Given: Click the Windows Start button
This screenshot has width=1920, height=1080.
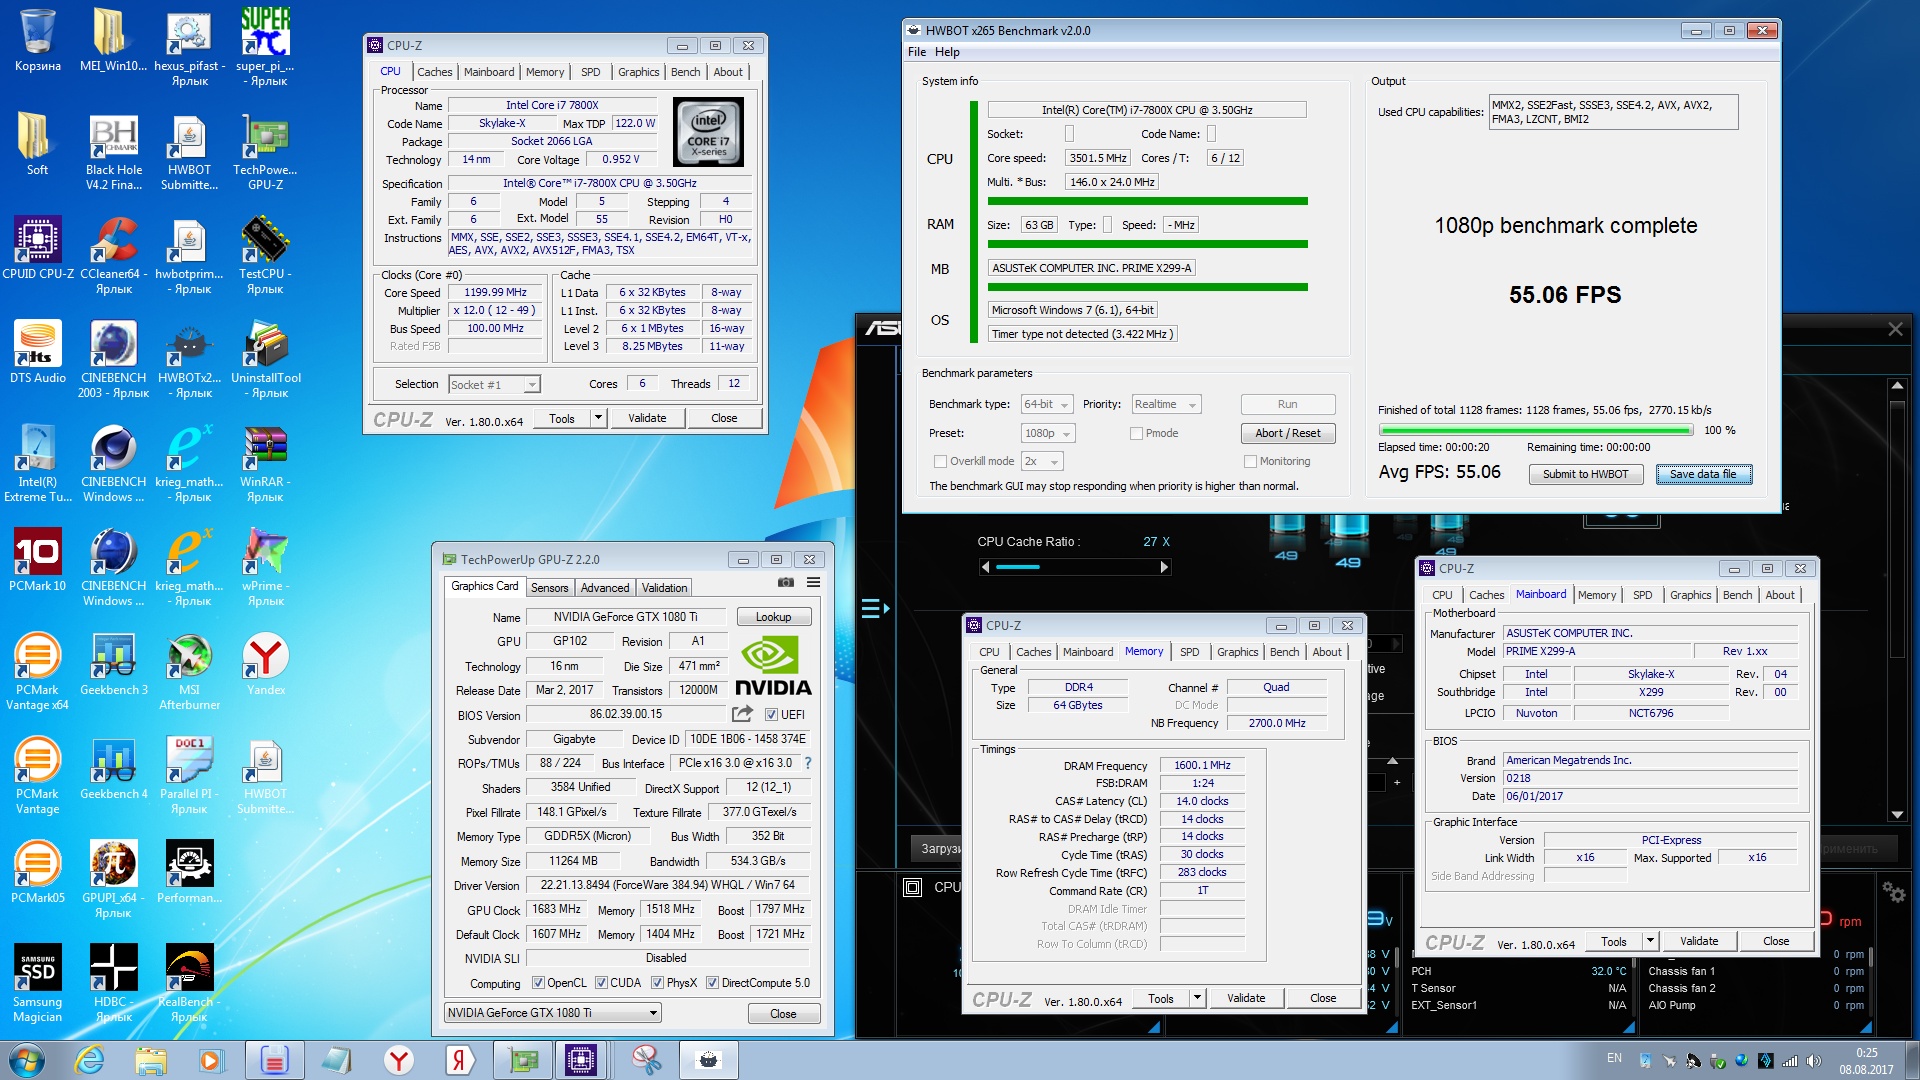Looking at the screenshot, I should coord(26,1060).
